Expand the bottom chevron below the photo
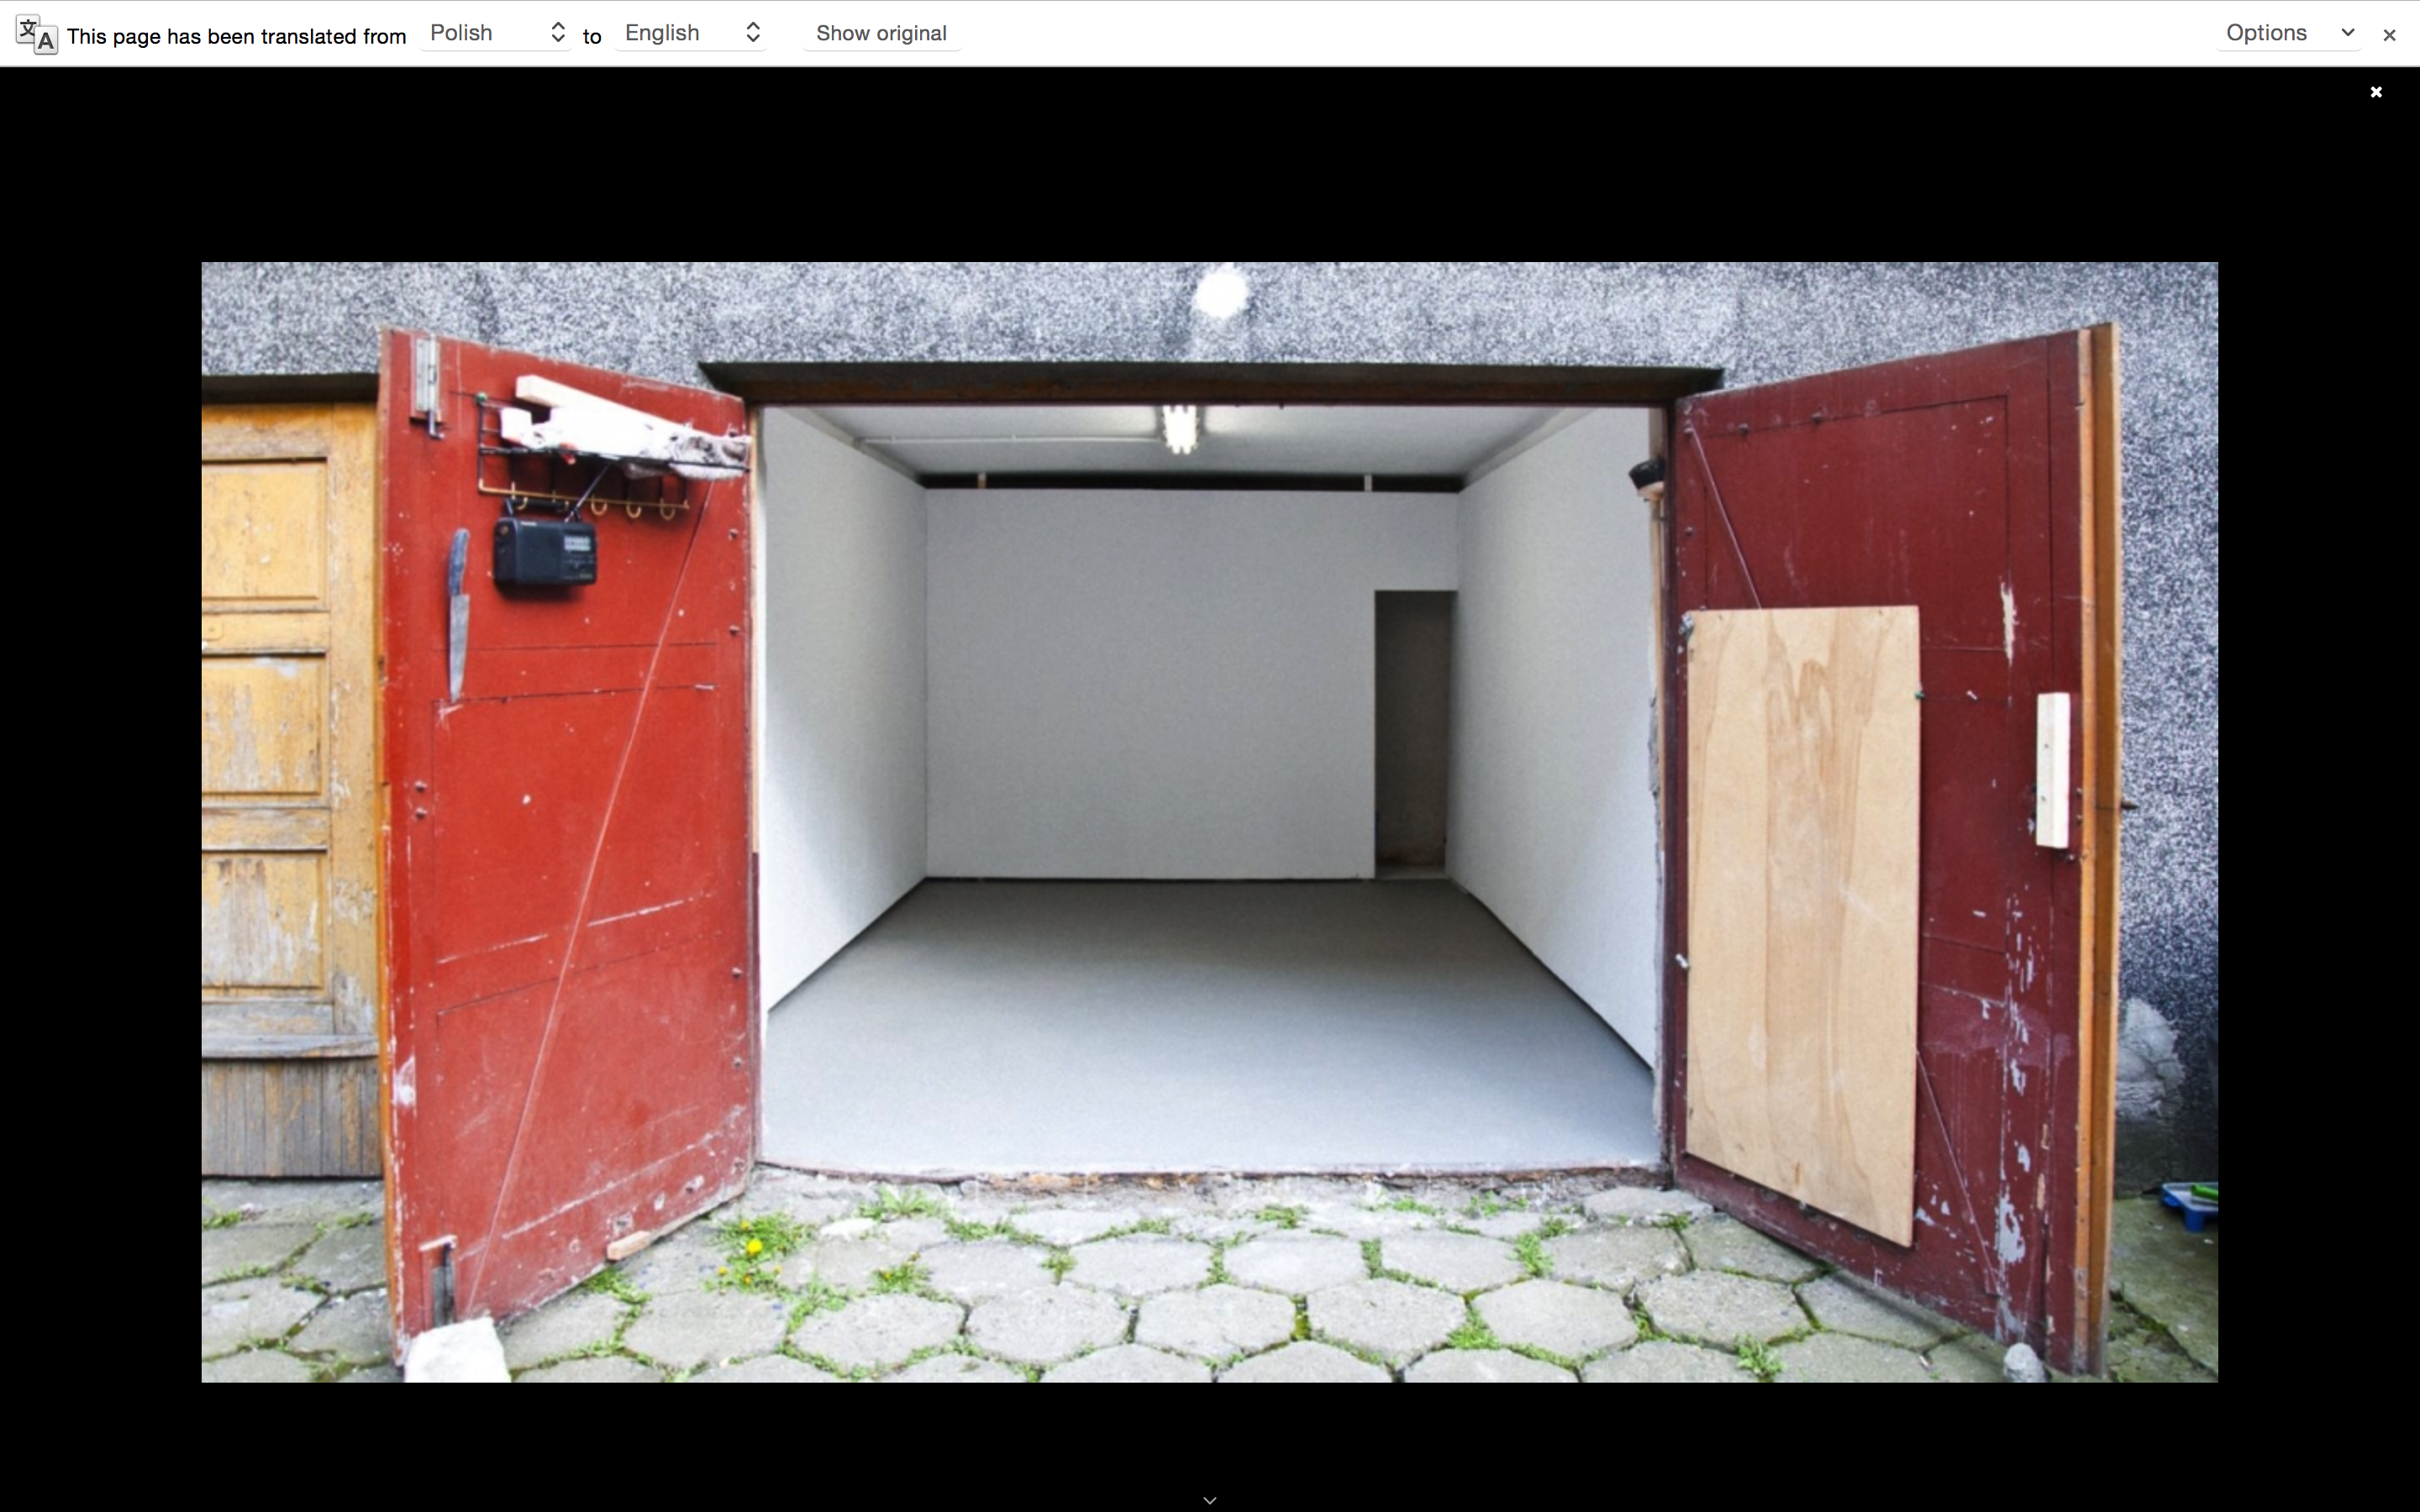Image resolution: width=2420 pixels, height=1512 pixels. (1210, 1500)
